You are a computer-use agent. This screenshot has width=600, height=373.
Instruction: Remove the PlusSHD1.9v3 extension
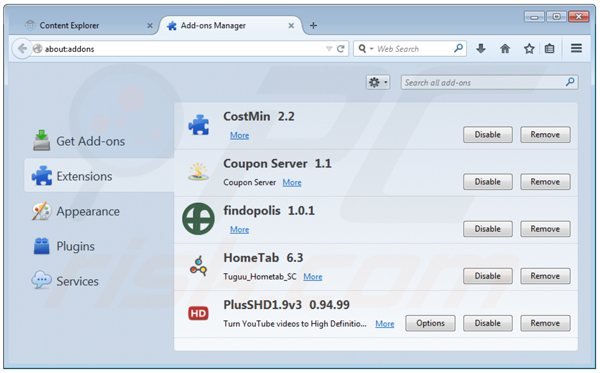coord(545,323)
